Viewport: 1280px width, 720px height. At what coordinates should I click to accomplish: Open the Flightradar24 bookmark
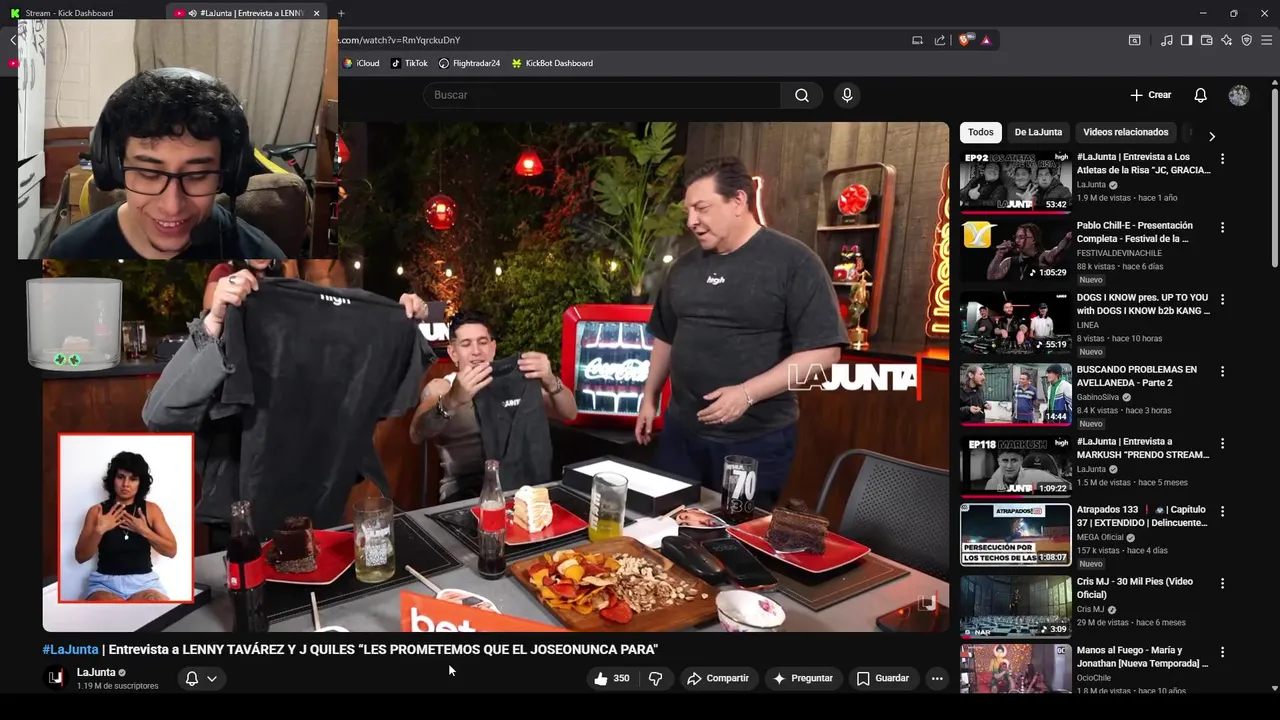click(x=469, y=63)
